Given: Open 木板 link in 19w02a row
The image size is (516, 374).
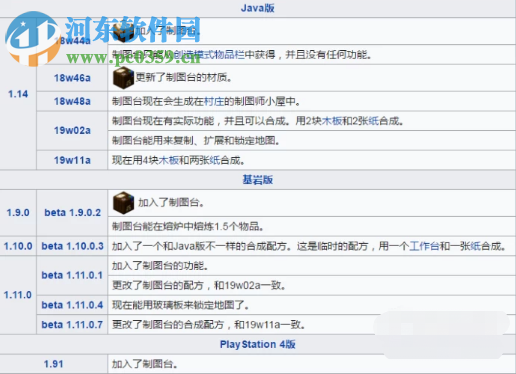Looking at the screenshot, I should click(332, 121).
